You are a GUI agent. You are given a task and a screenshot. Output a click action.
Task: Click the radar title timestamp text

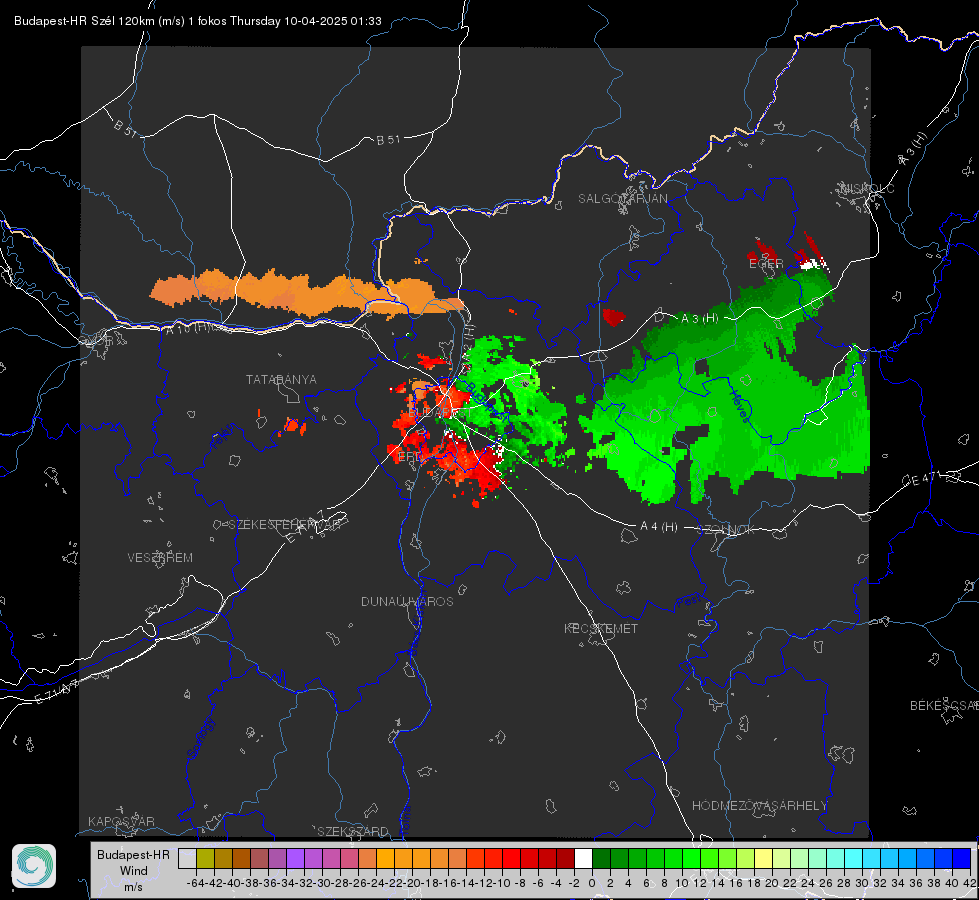point(198,21)
